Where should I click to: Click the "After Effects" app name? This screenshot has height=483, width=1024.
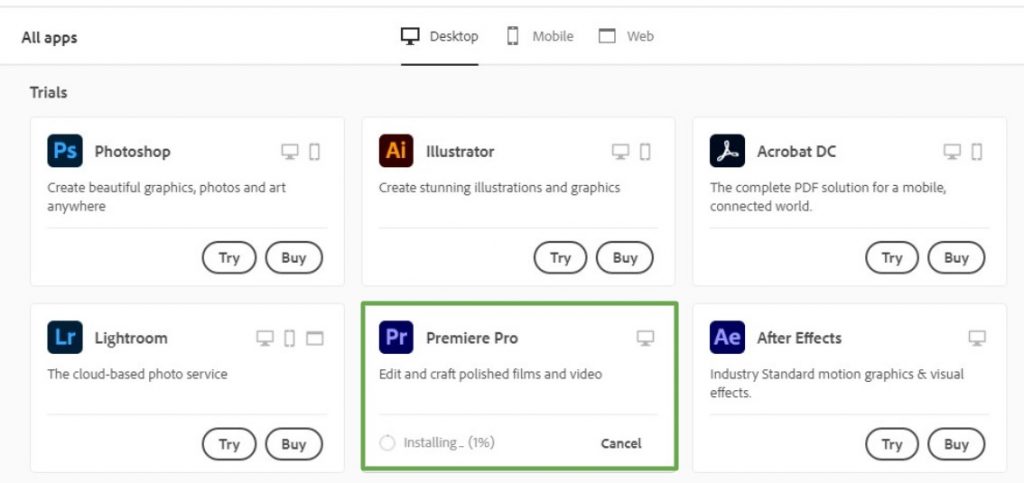click(x=799, y=338)
